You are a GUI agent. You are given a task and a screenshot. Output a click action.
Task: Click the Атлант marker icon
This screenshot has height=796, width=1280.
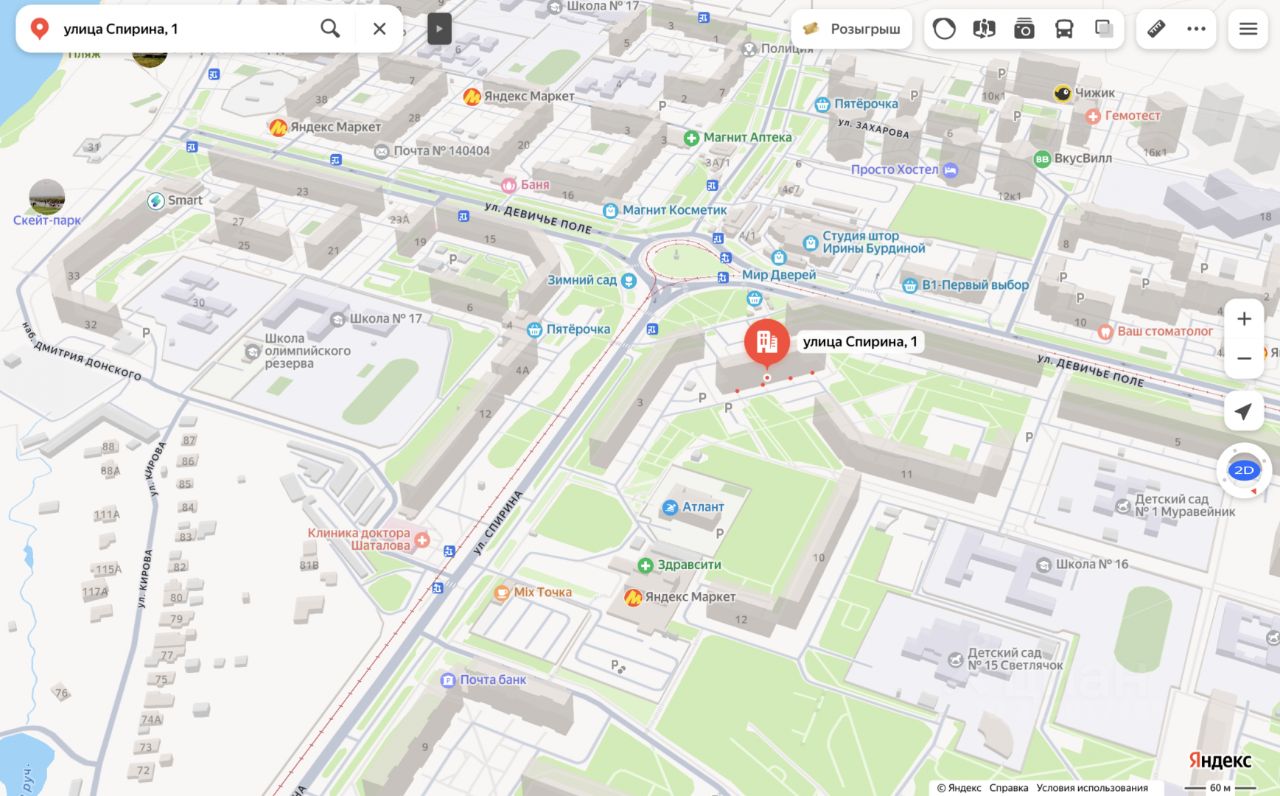670,507
